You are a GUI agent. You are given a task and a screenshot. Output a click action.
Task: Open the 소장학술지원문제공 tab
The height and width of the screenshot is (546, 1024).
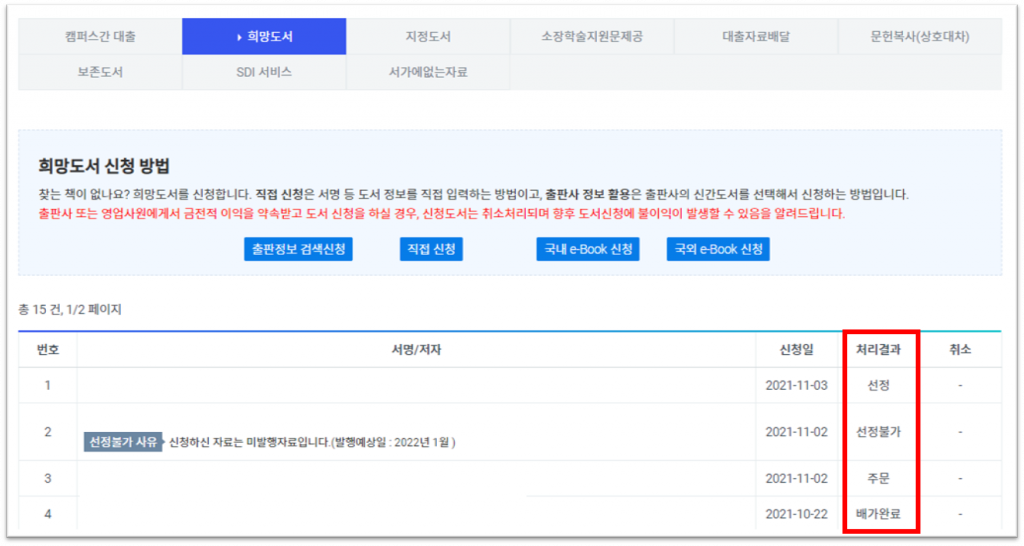pyautogui.click(x=592, y=37)
